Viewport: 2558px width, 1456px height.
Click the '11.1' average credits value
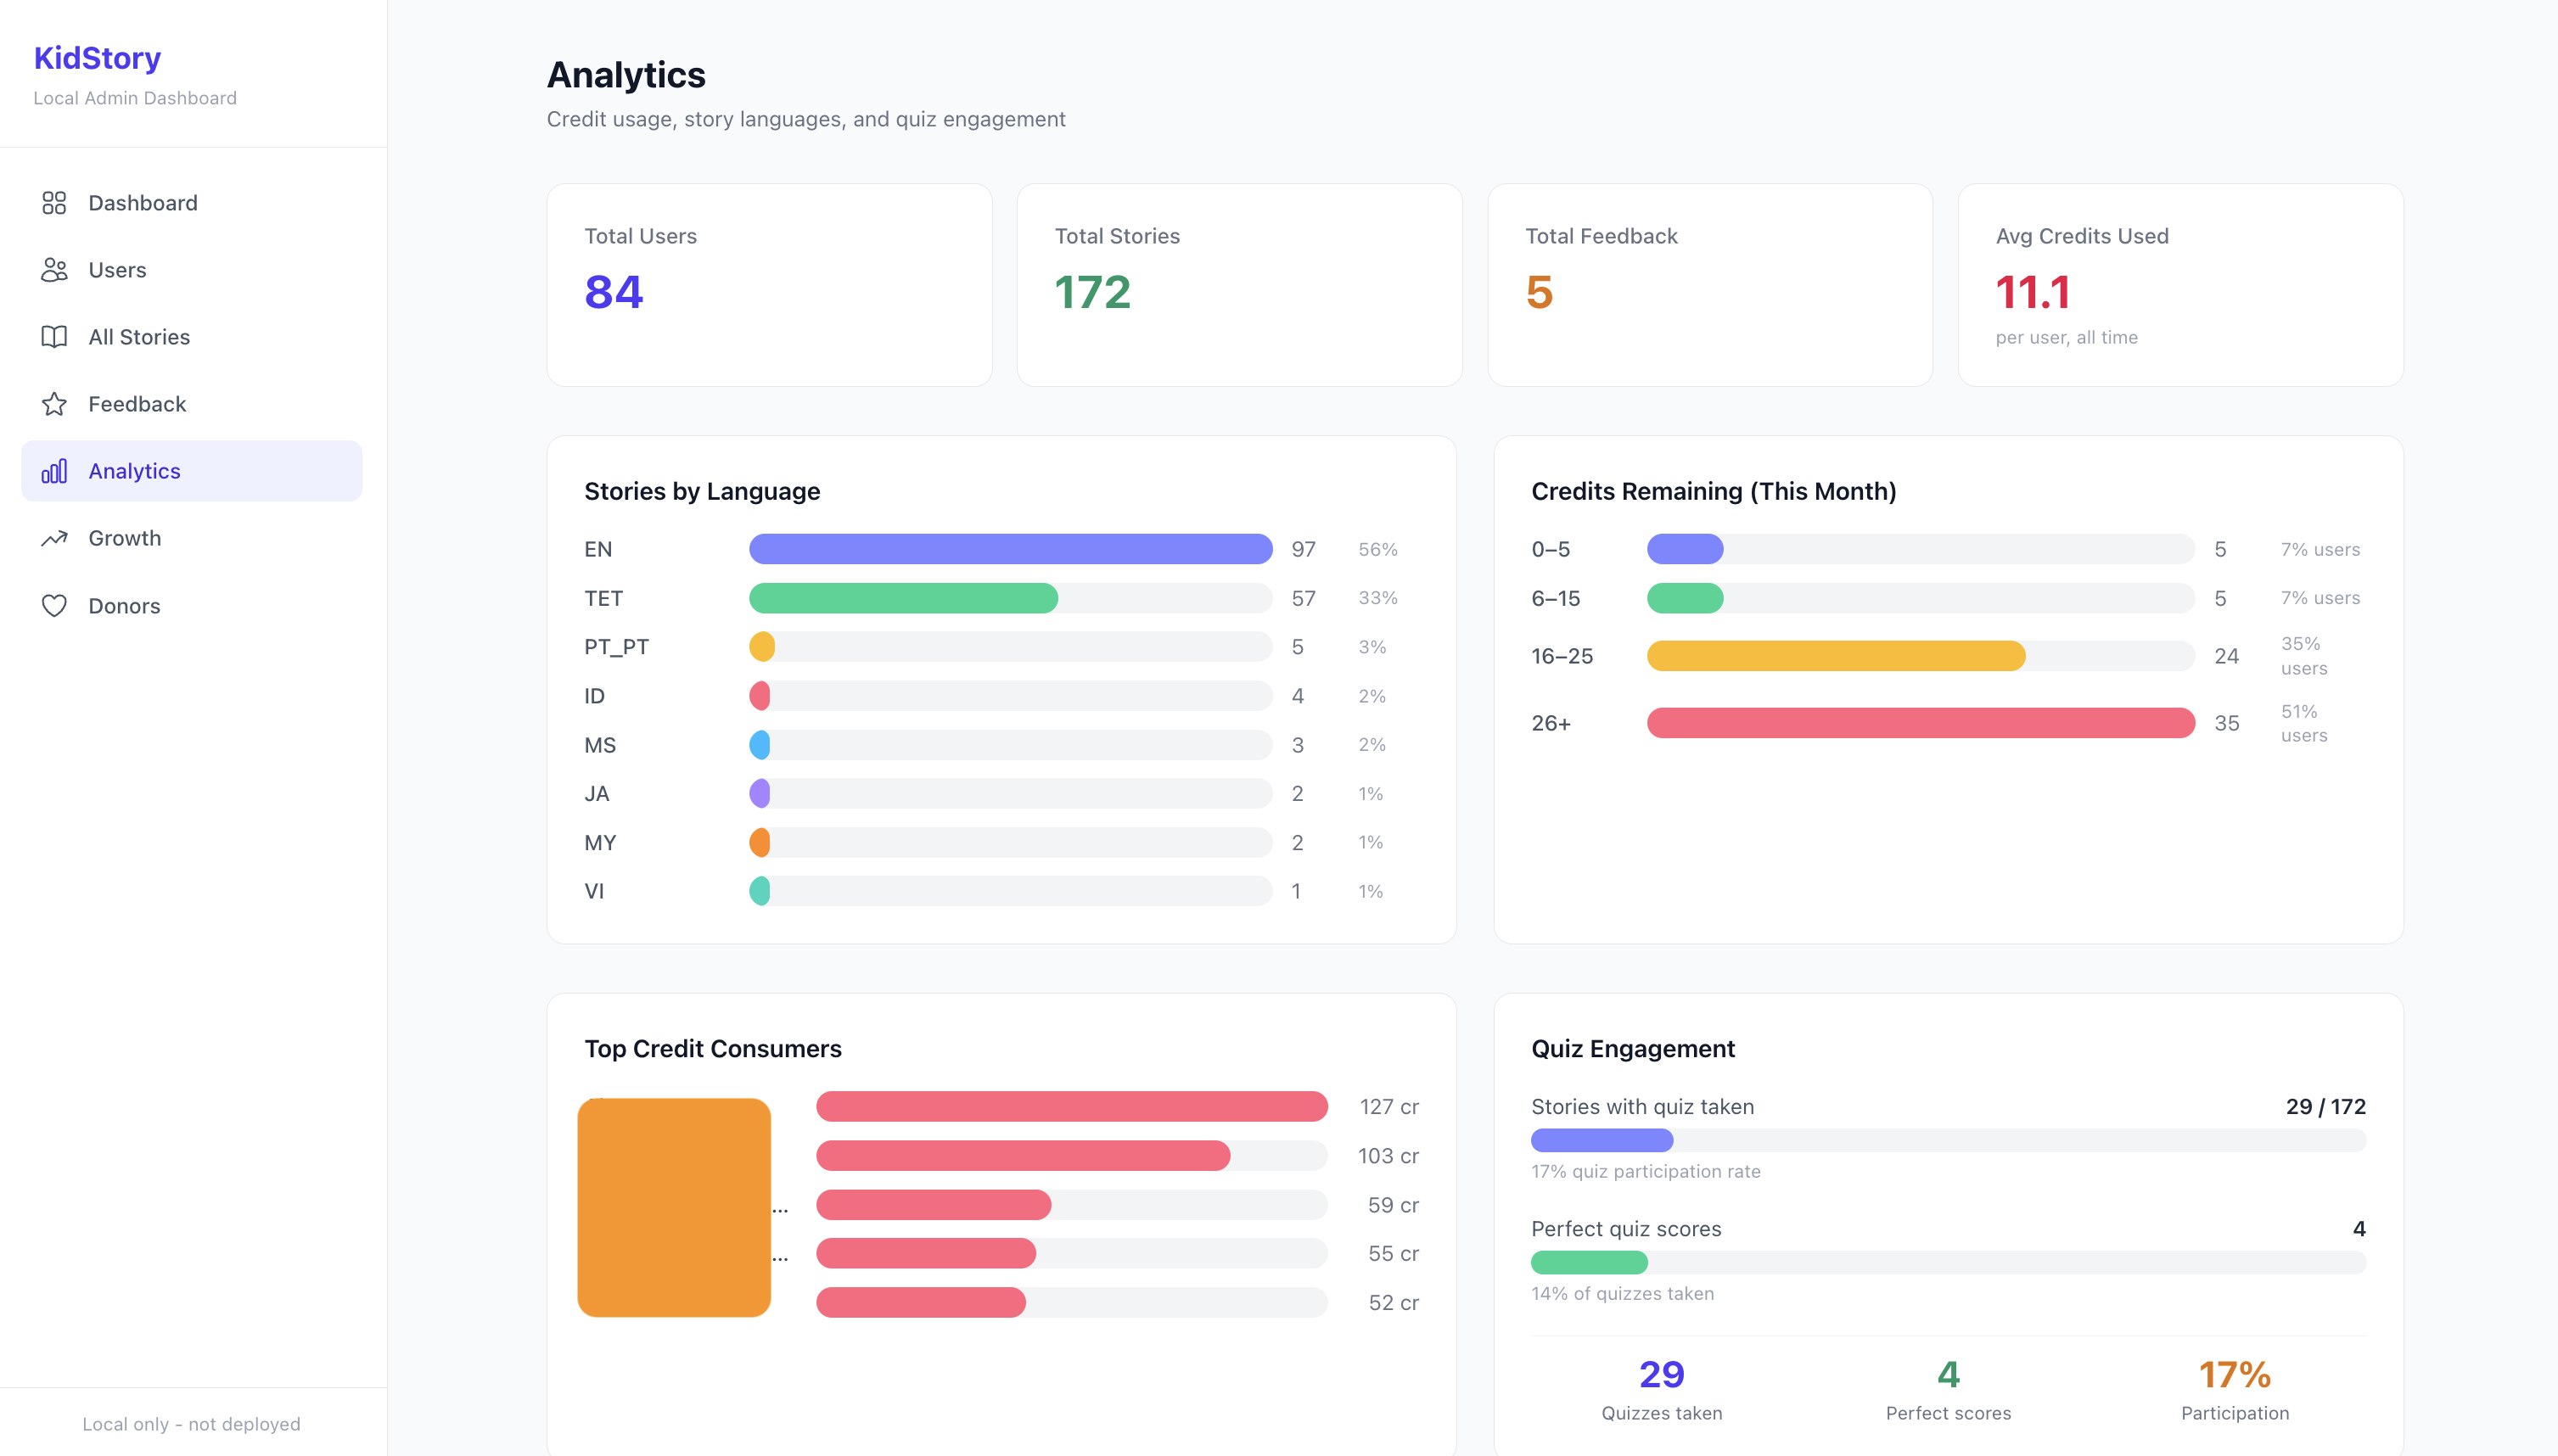click(2032, 292)
